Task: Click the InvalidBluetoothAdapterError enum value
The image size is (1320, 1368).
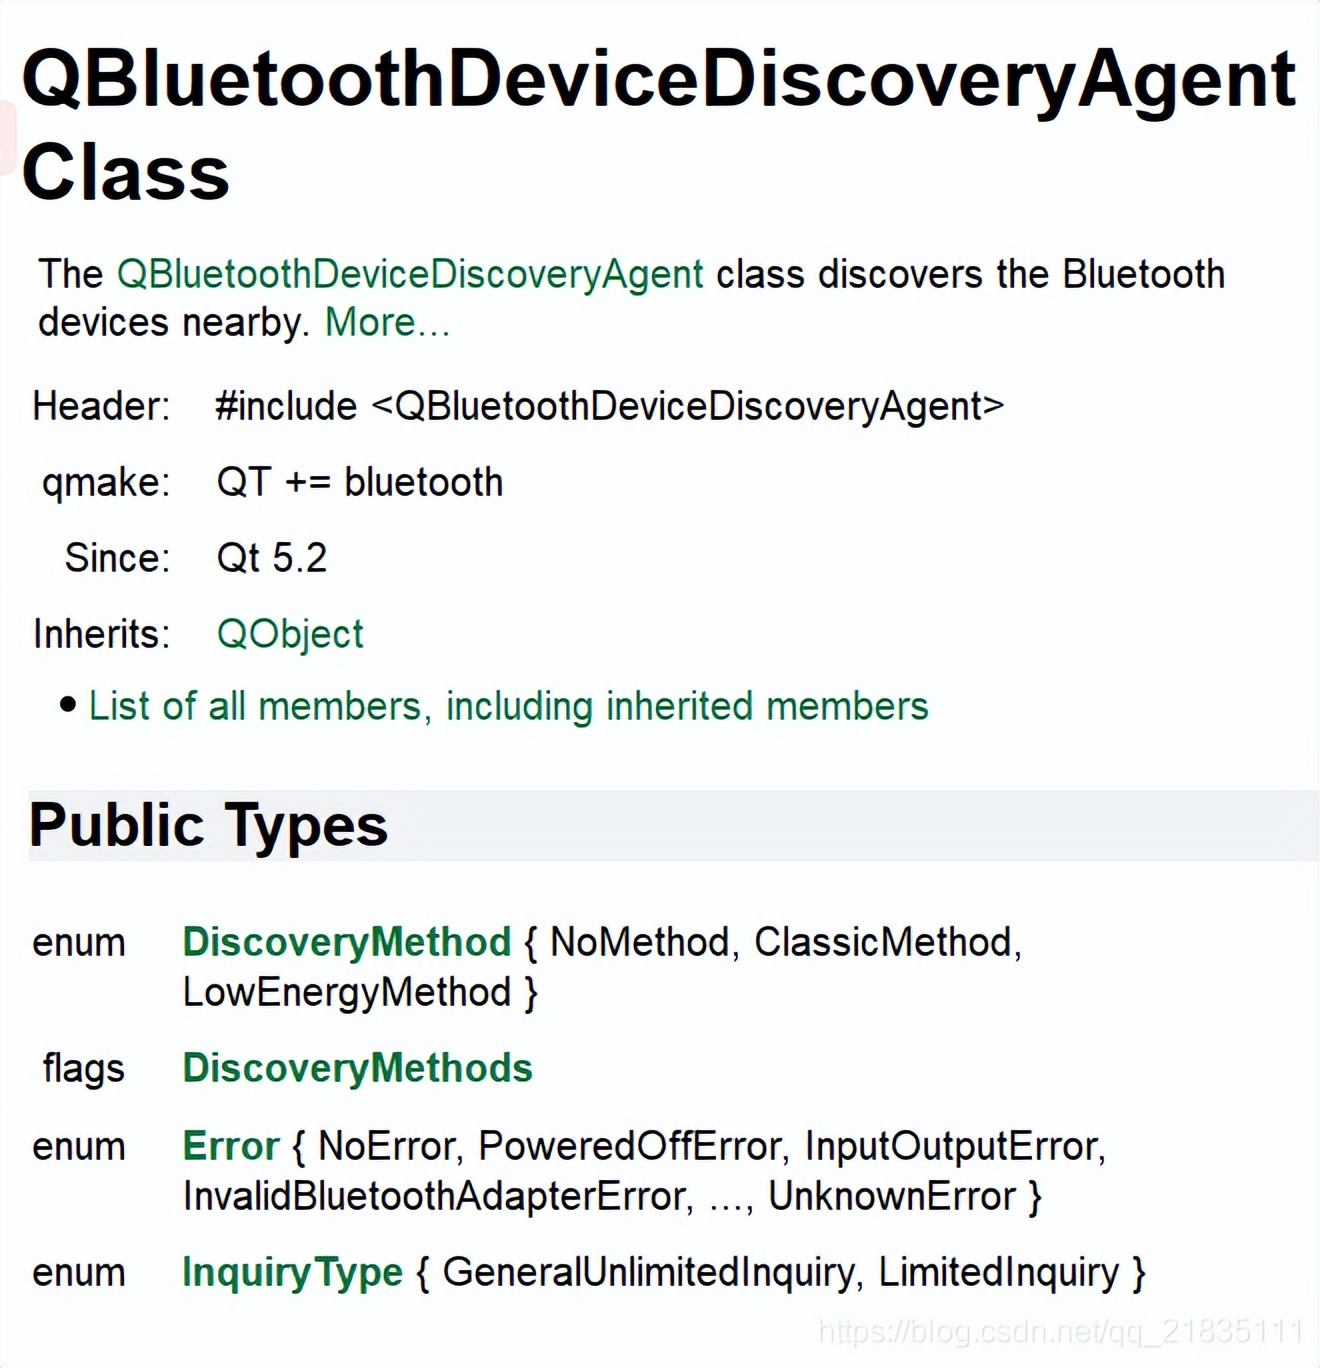Action: pos(435,1196)
